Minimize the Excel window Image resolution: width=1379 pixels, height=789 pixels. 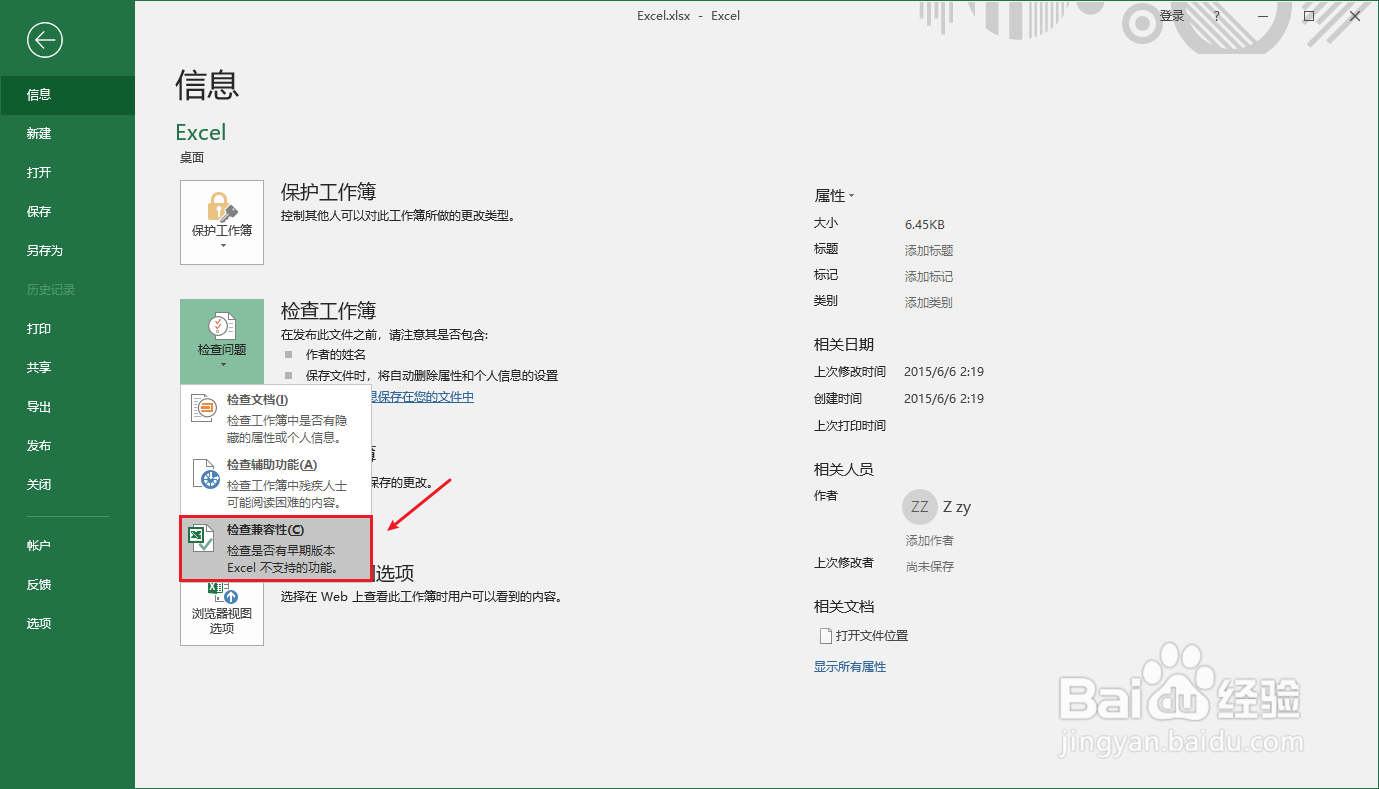[x=1263, y=16]
